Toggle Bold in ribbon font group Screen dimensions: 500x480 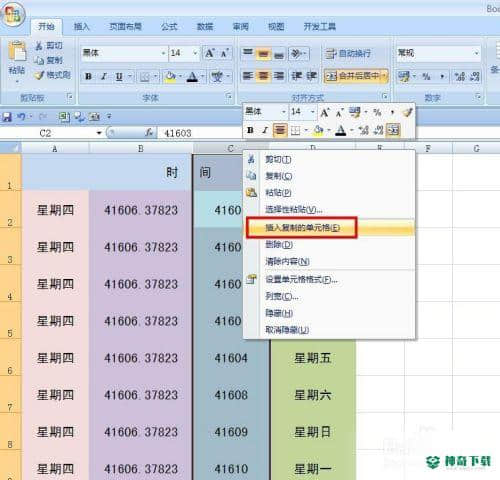(88, 77)
